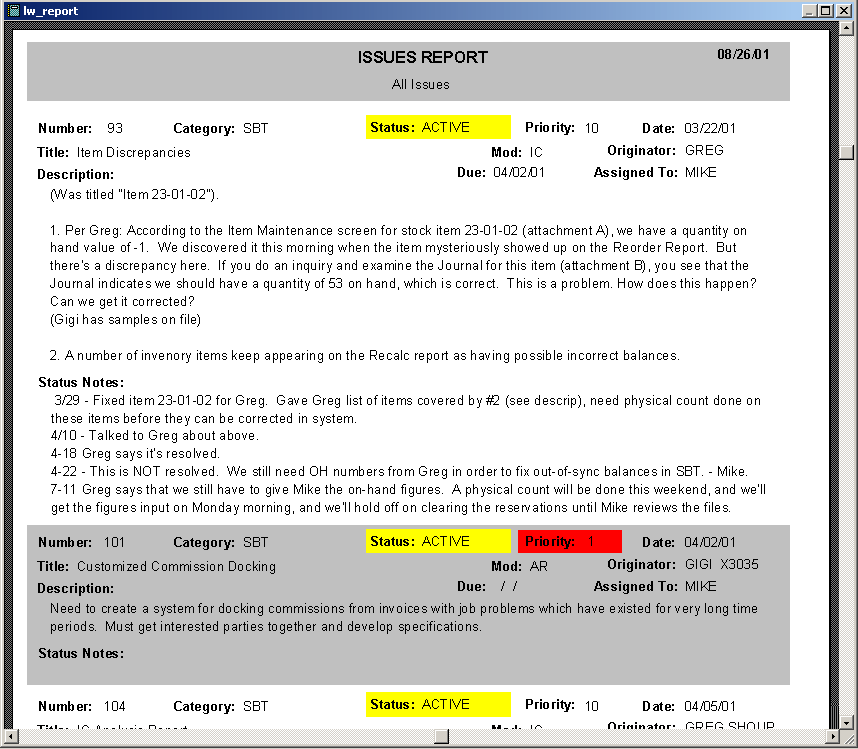Click the horizontal scrollbar left arrow

tap(11, 736)
